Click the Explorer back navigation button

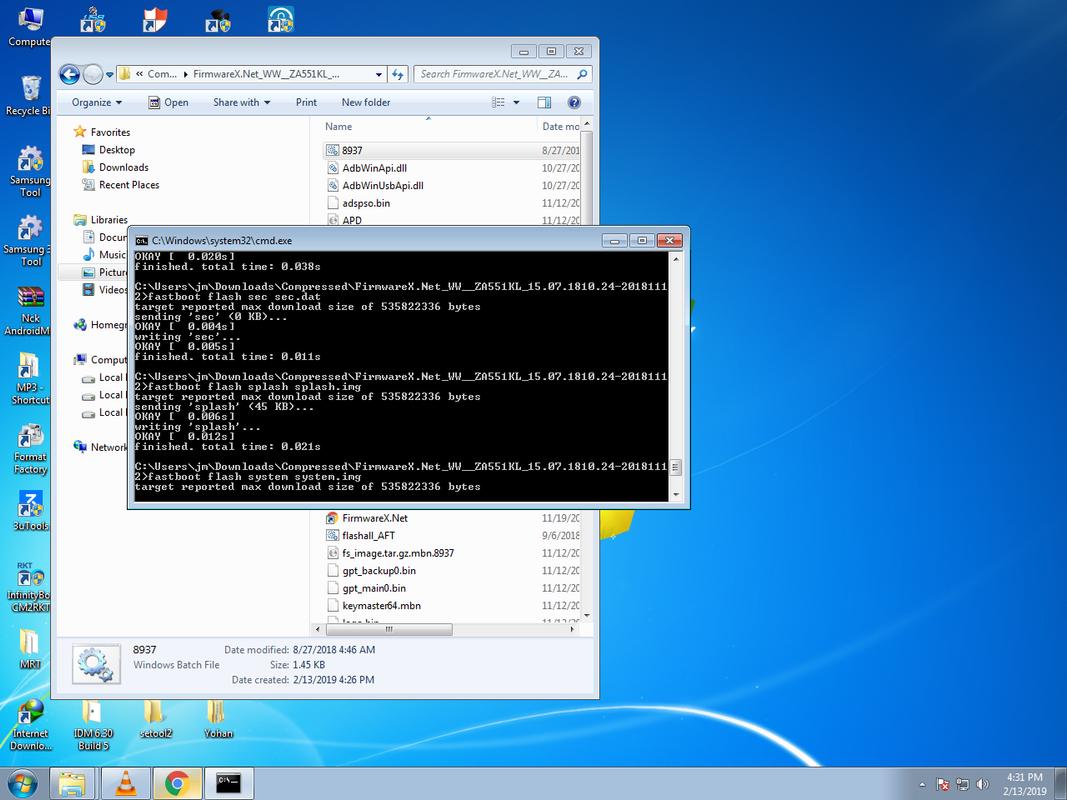pos(69,74)
